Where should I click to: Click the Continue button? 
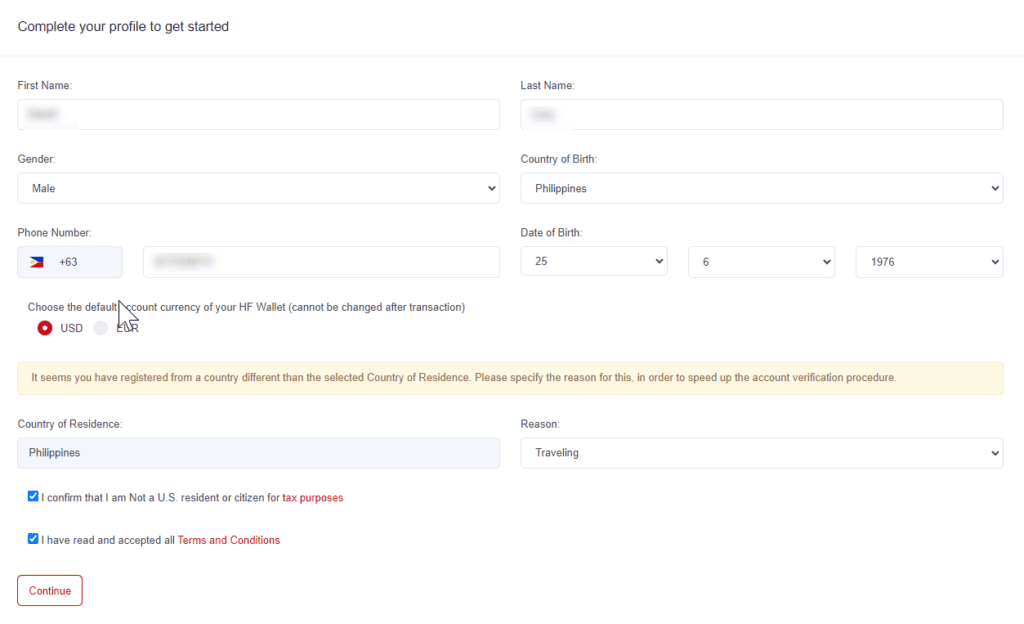pos(50,590)
